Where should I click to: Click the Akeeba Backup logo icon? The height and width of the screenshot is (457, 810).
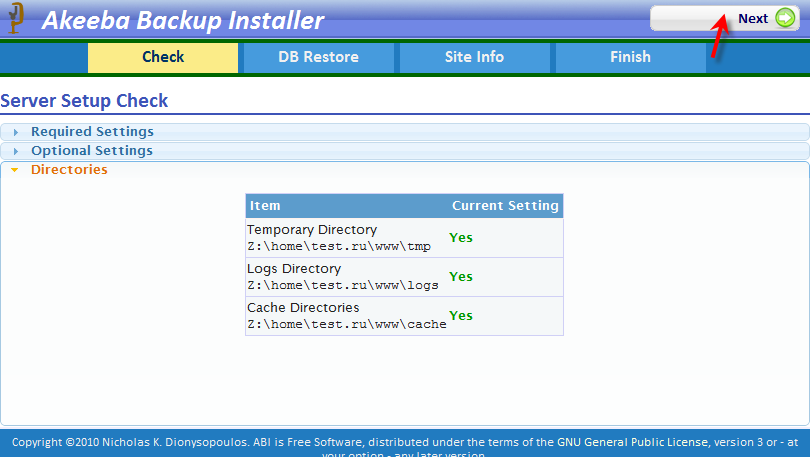tap(16, 18)
